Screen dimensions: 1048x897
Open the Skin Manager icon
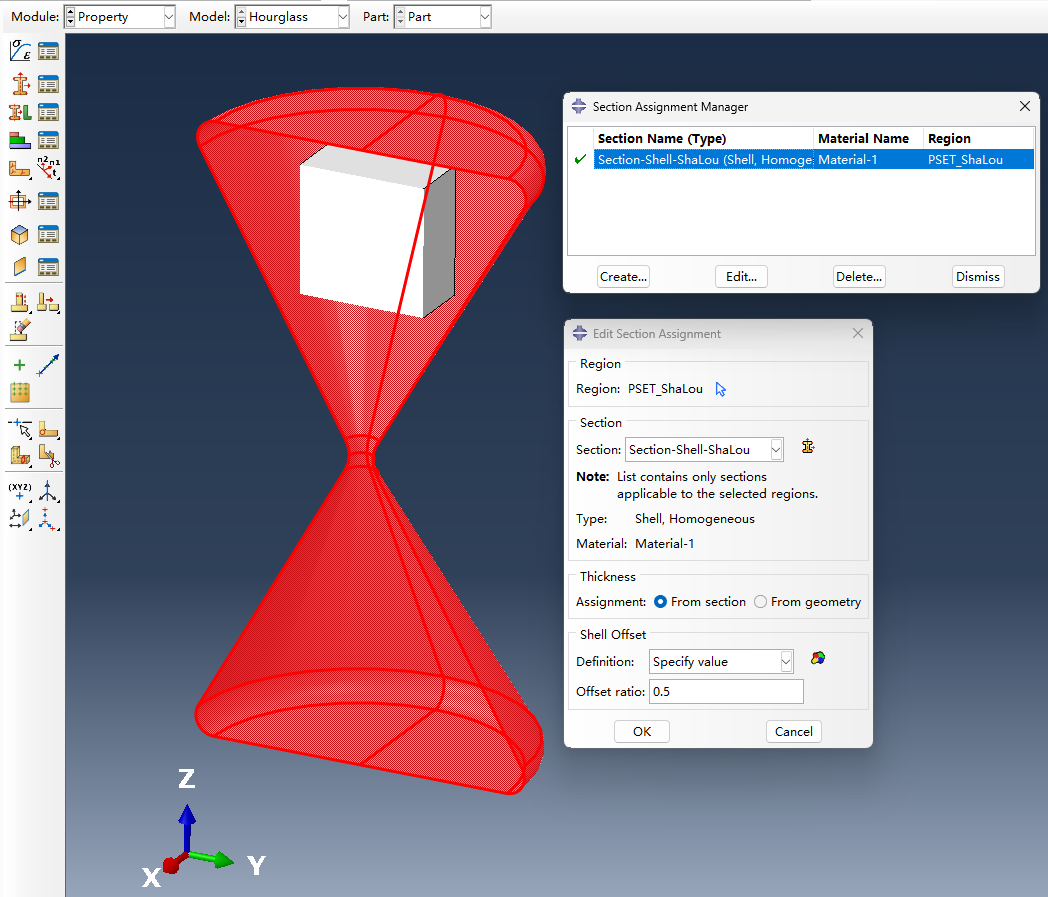(x=48, y=234)
